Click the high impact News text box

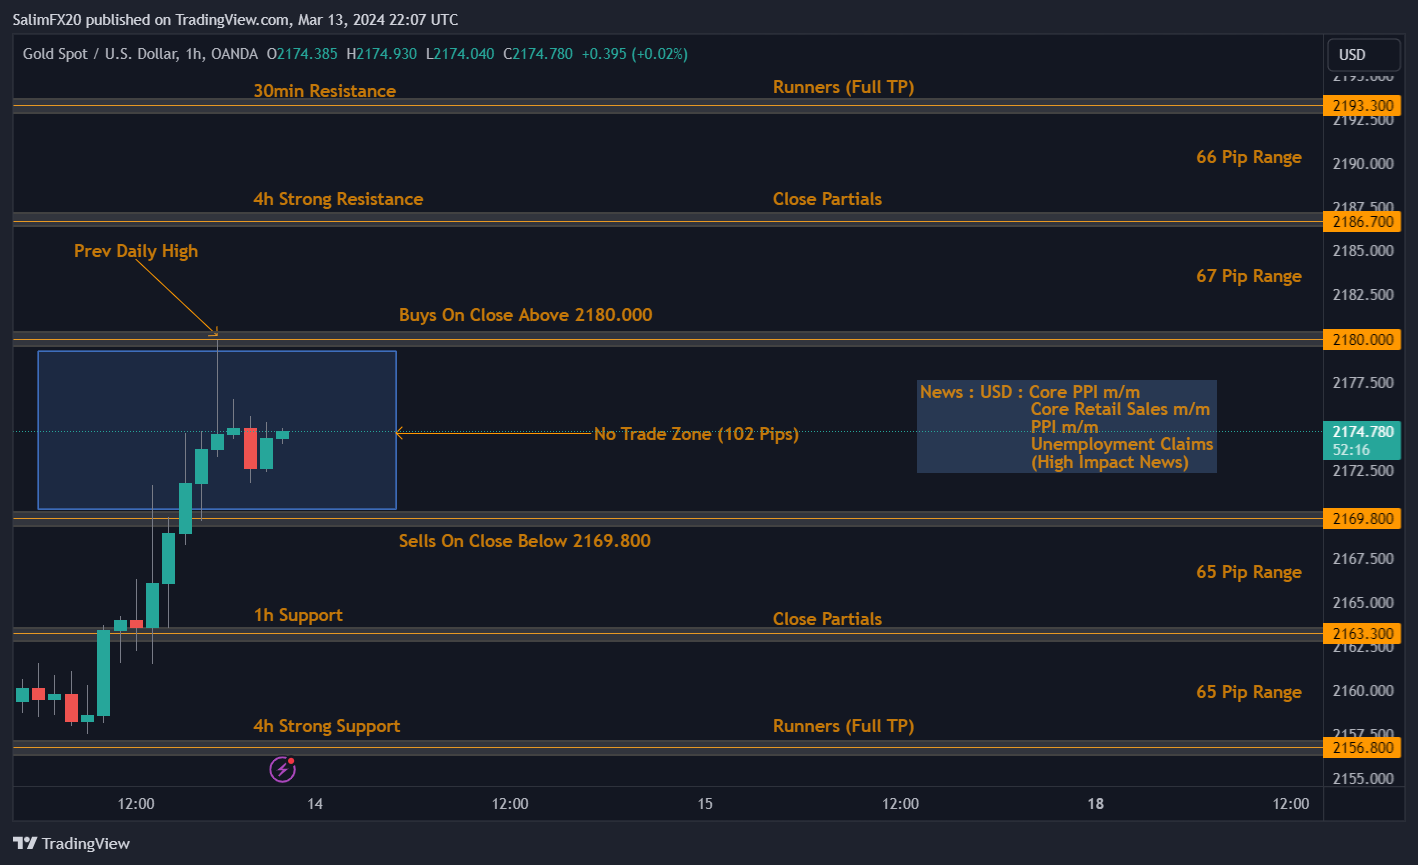click(1066, 426)
